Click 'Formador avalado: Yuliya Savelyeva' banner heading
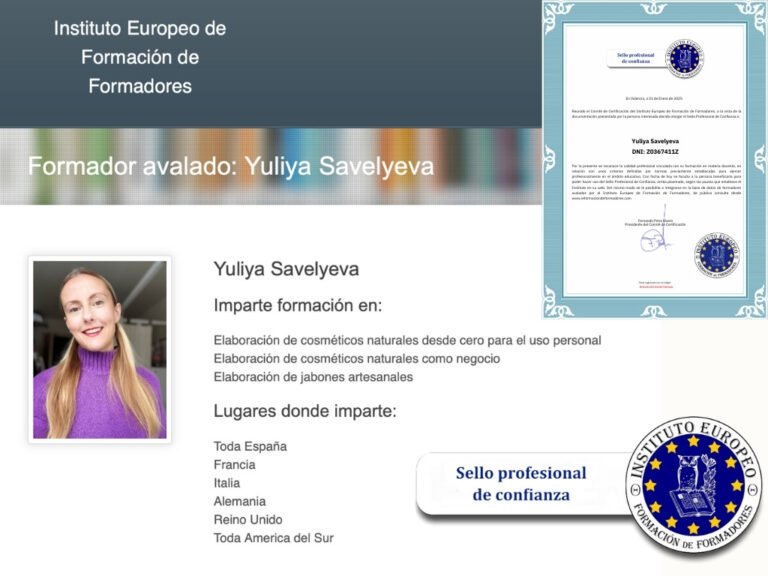Image resolution: width=768 pixels, height=576 pixels. point(231,166)
